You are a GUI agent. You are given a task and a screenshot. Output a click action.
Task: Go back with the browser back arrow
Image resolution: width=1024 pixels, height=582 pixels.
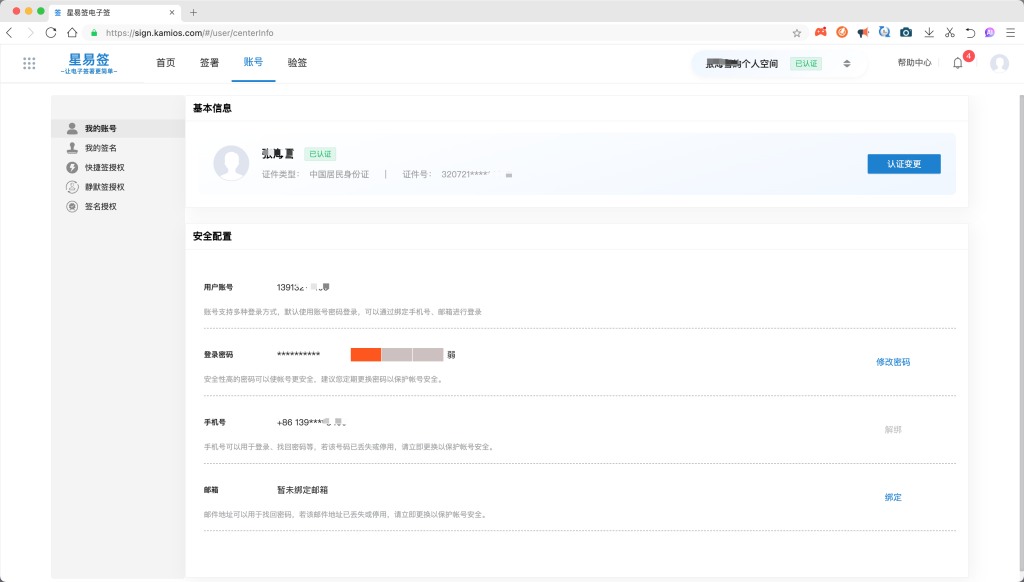click(9, 33)
